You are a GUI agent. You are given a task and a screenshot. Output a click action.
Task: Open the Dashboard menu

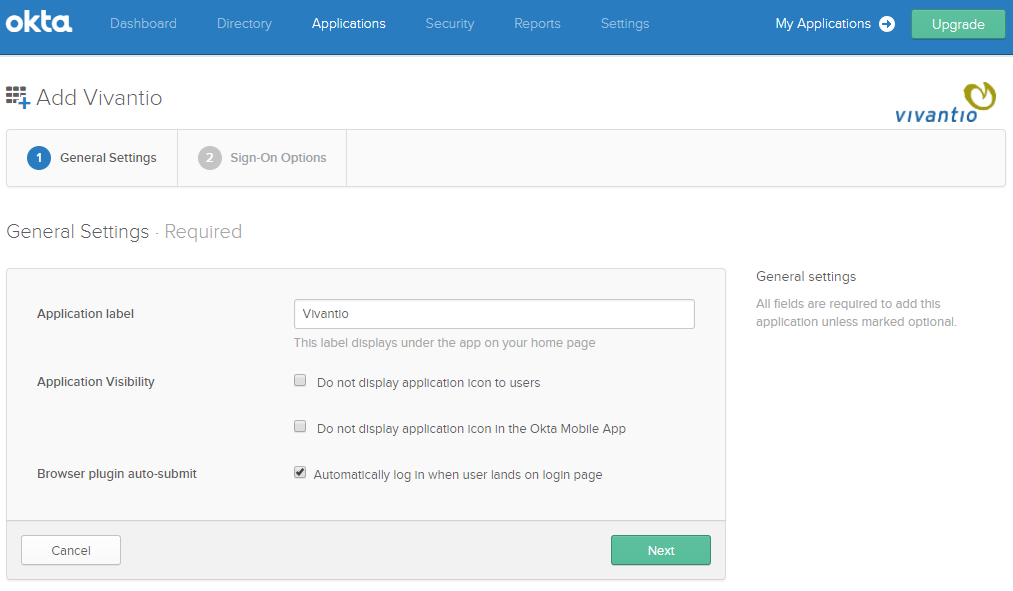pos(143,24)
